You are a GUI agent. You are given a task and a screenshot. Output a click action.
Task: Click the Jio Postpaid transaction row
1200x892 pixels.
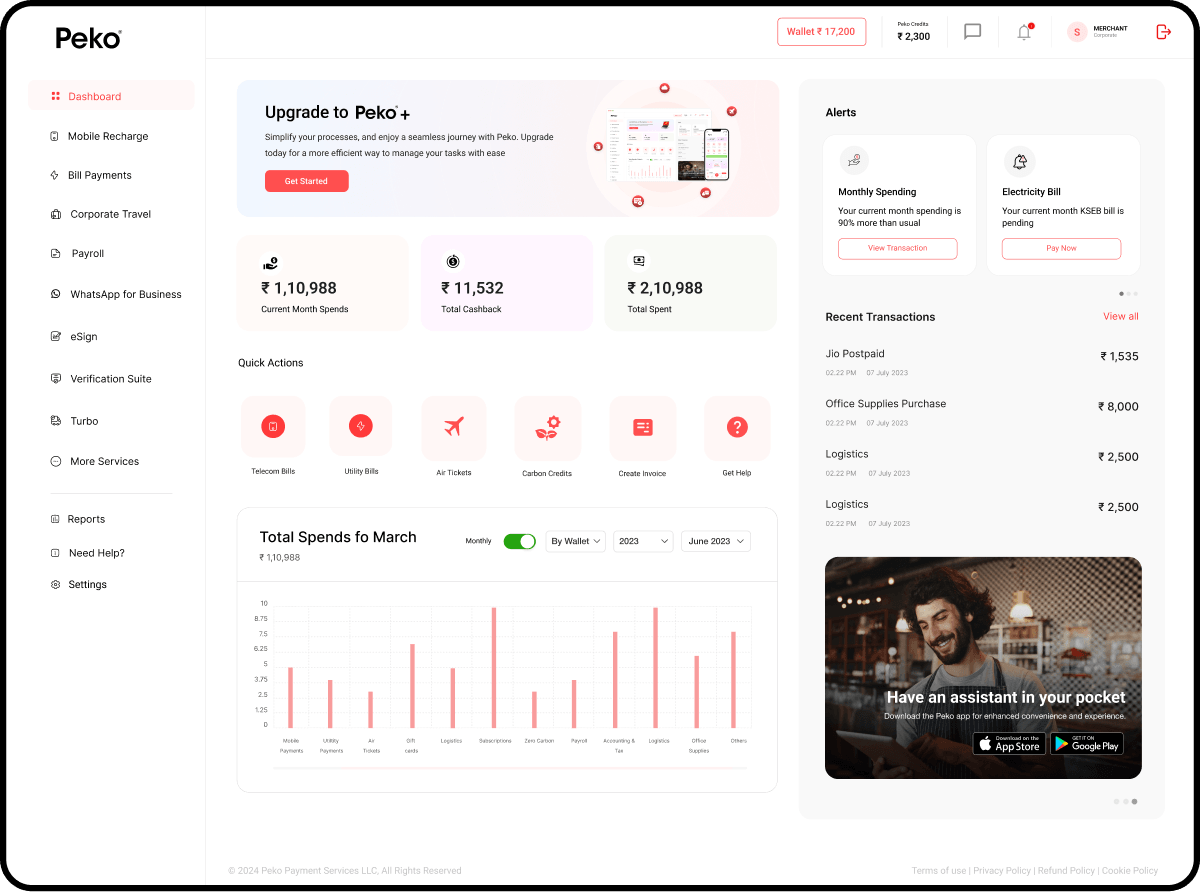[x=982, y=362]
